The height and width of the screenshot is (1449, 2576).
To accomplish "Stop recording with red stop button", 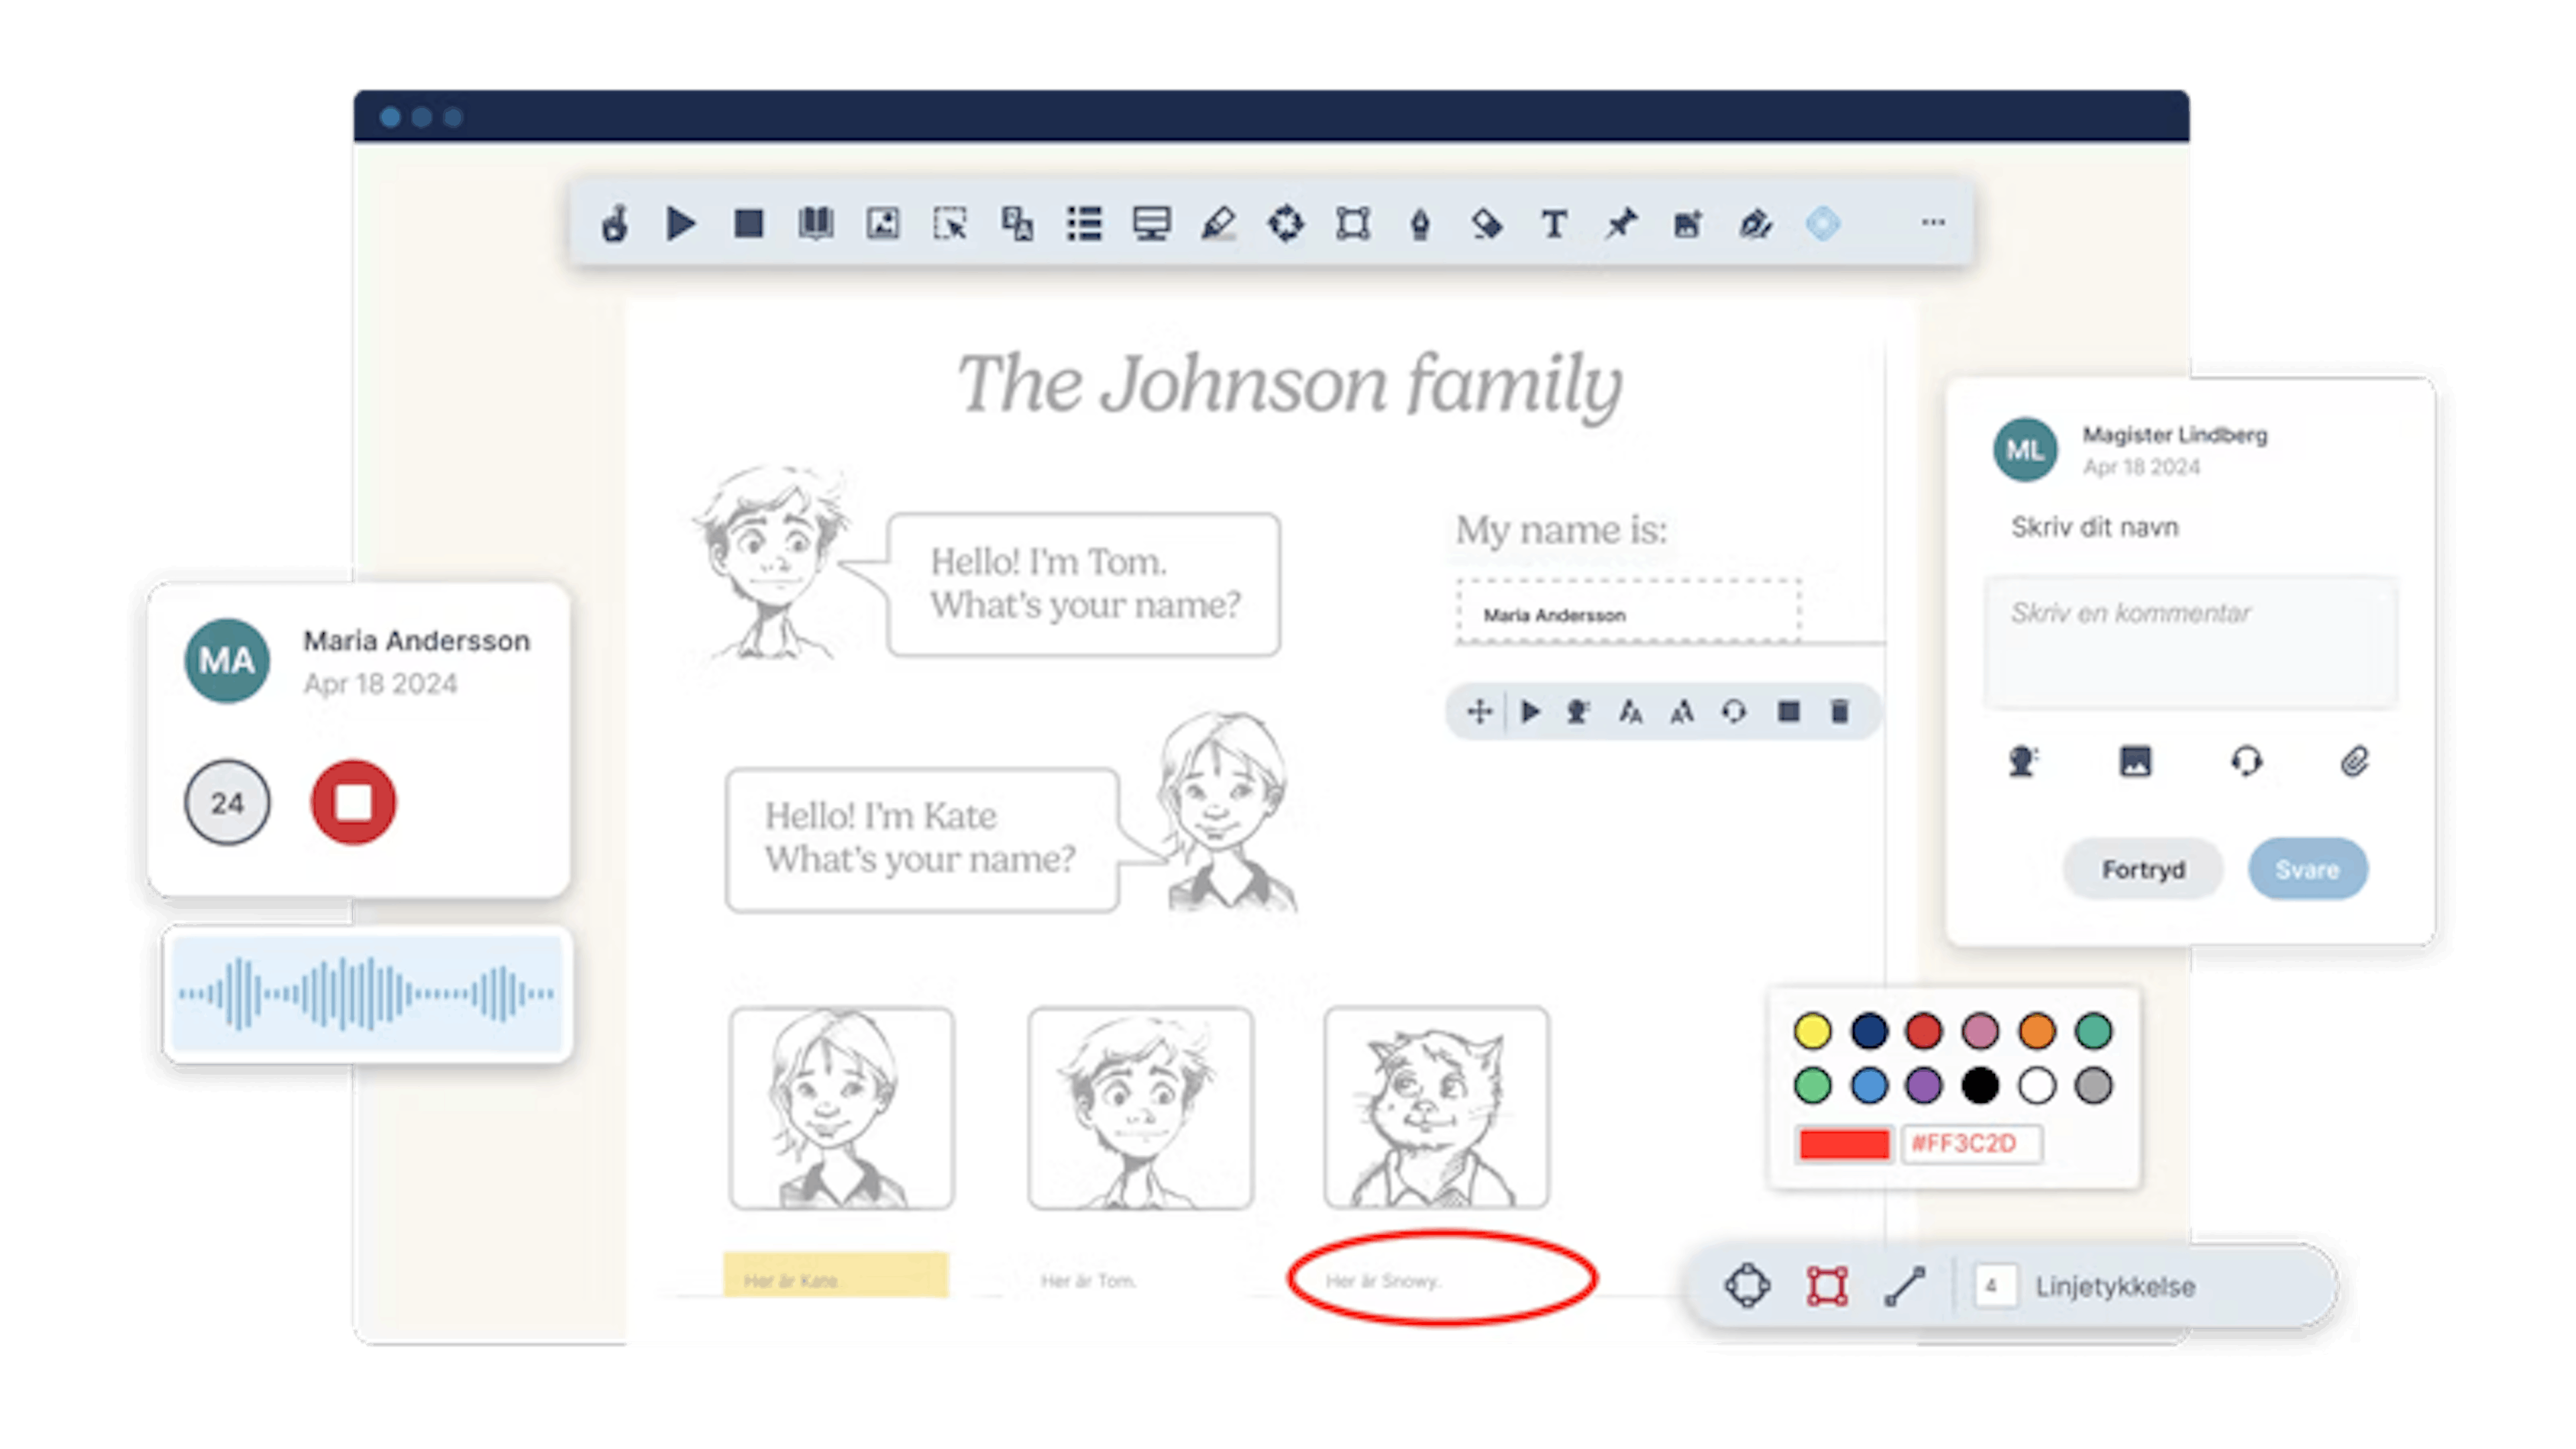I will tap(353, 802).
